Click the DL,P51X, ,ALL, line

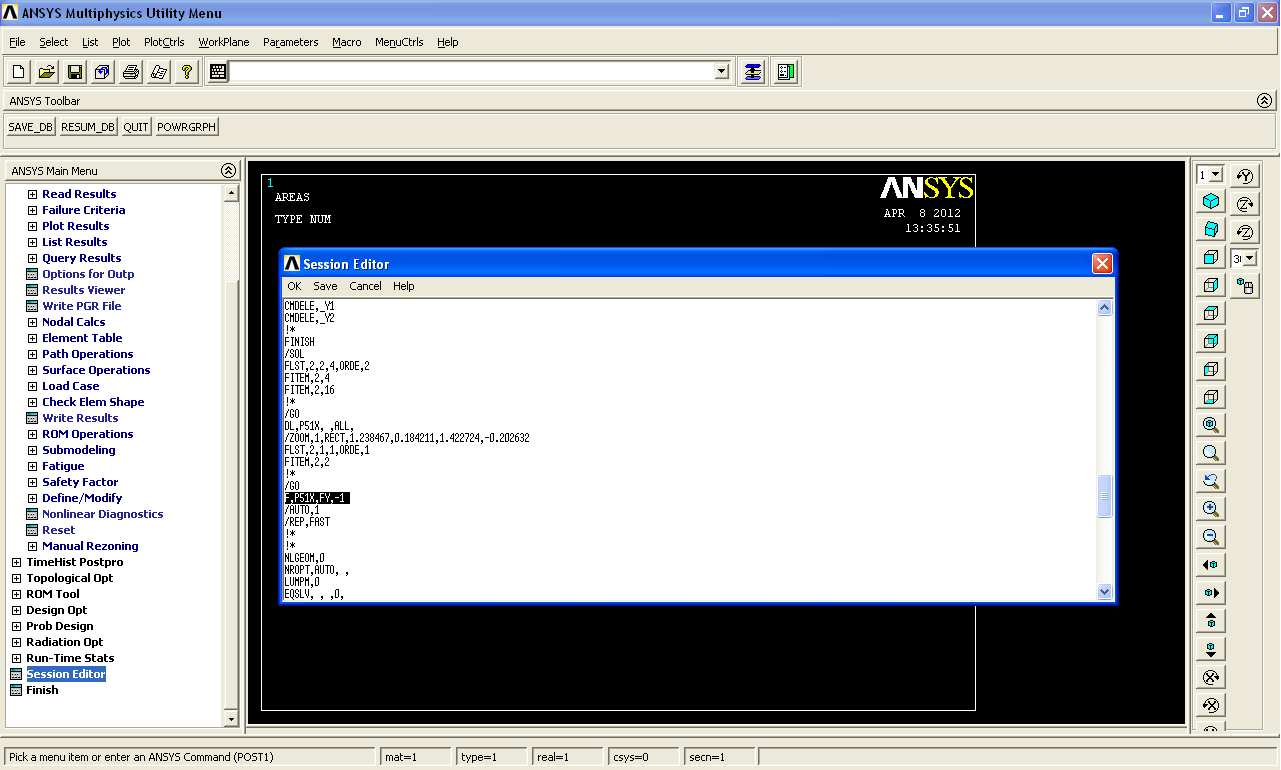tap(319, 426)
